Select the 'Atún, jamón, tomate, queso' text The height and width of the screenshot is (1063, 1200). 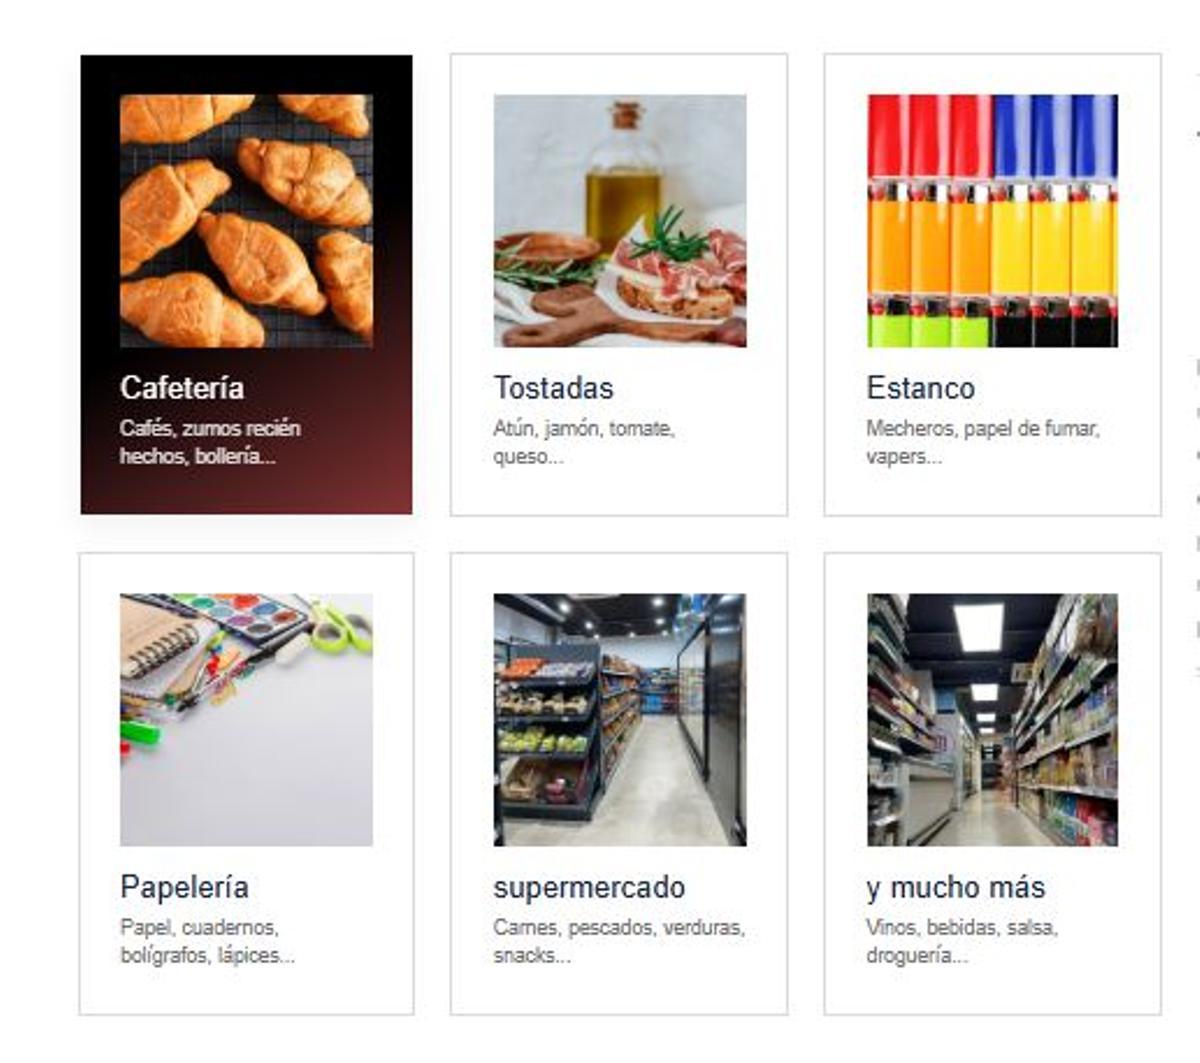point(584,442)
